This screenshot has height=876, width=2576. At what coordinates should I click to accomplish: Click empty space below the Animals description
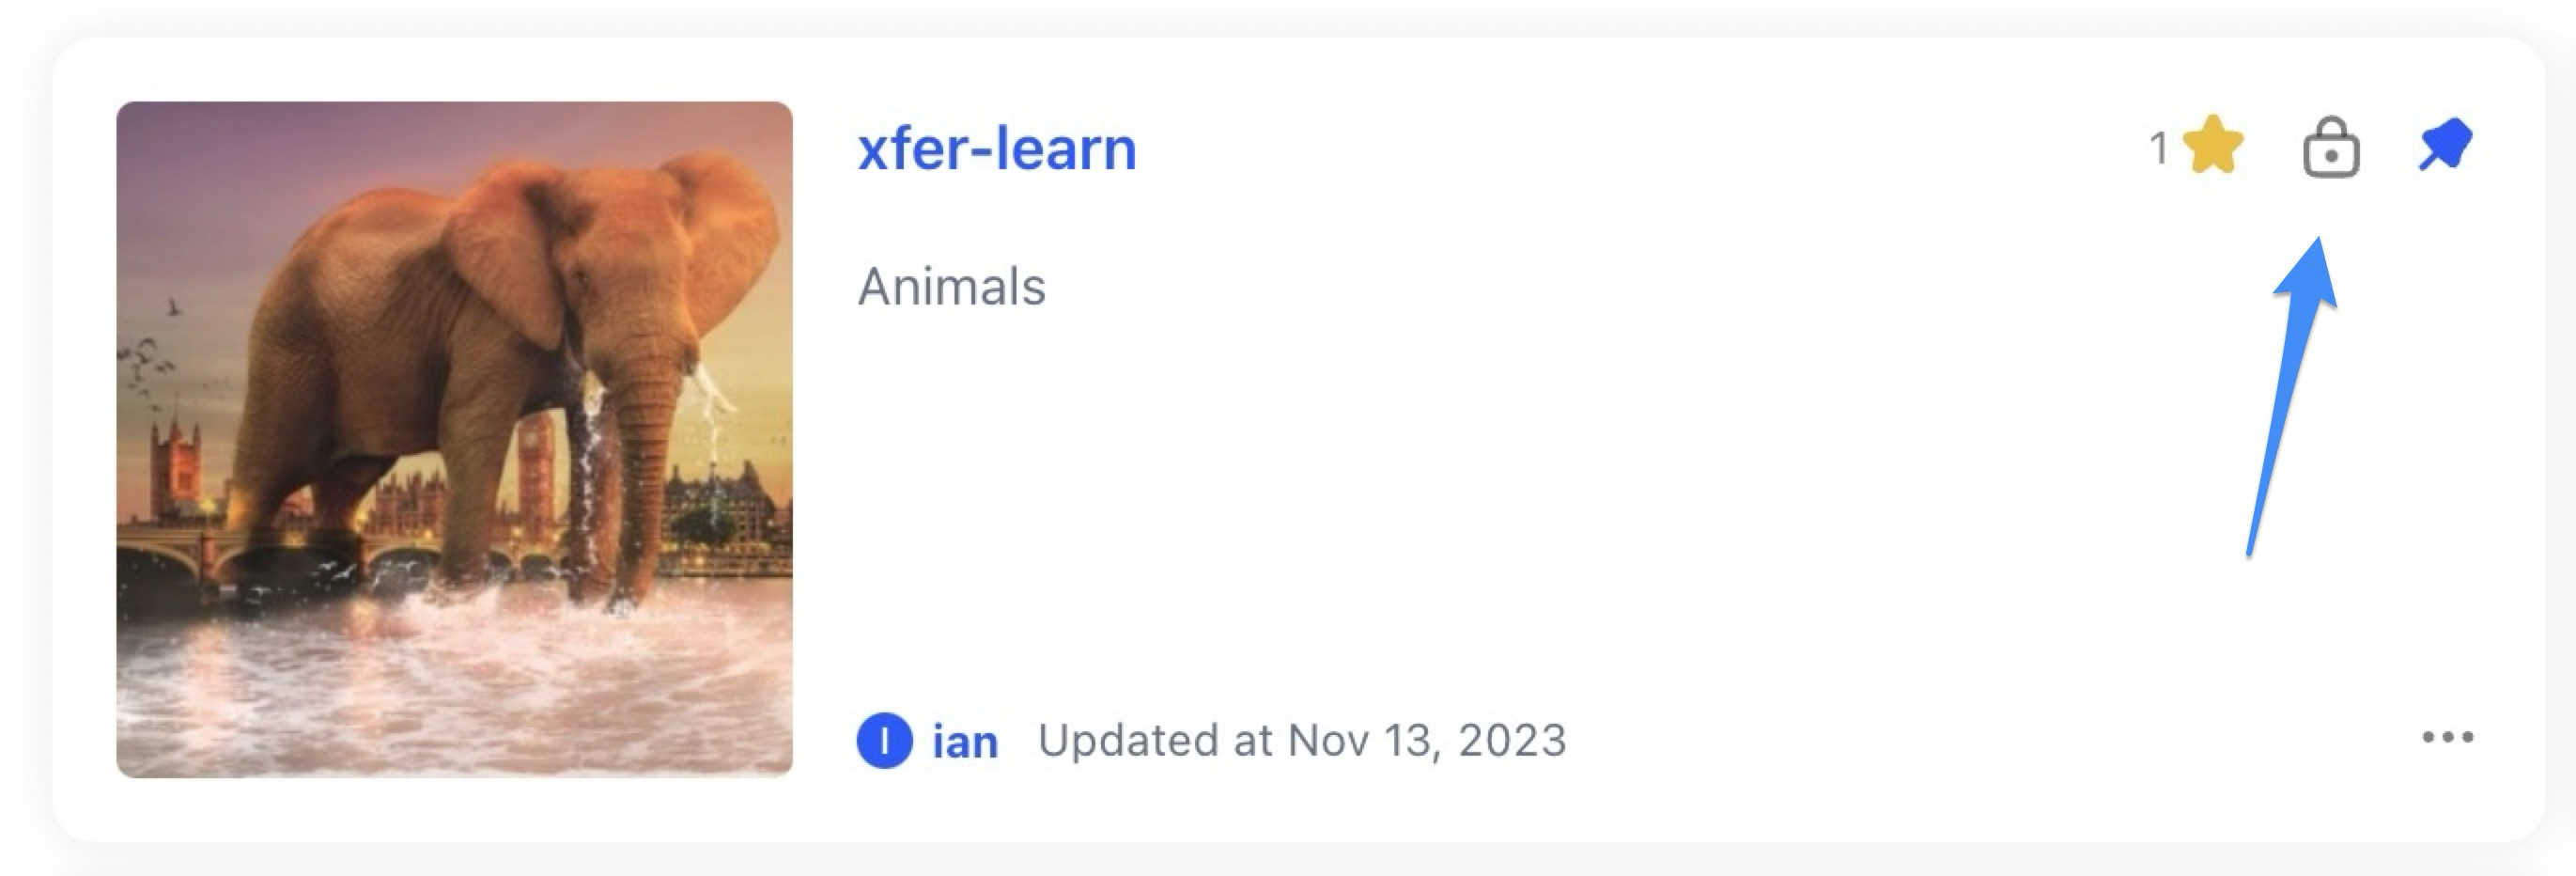click(1400, 500)
